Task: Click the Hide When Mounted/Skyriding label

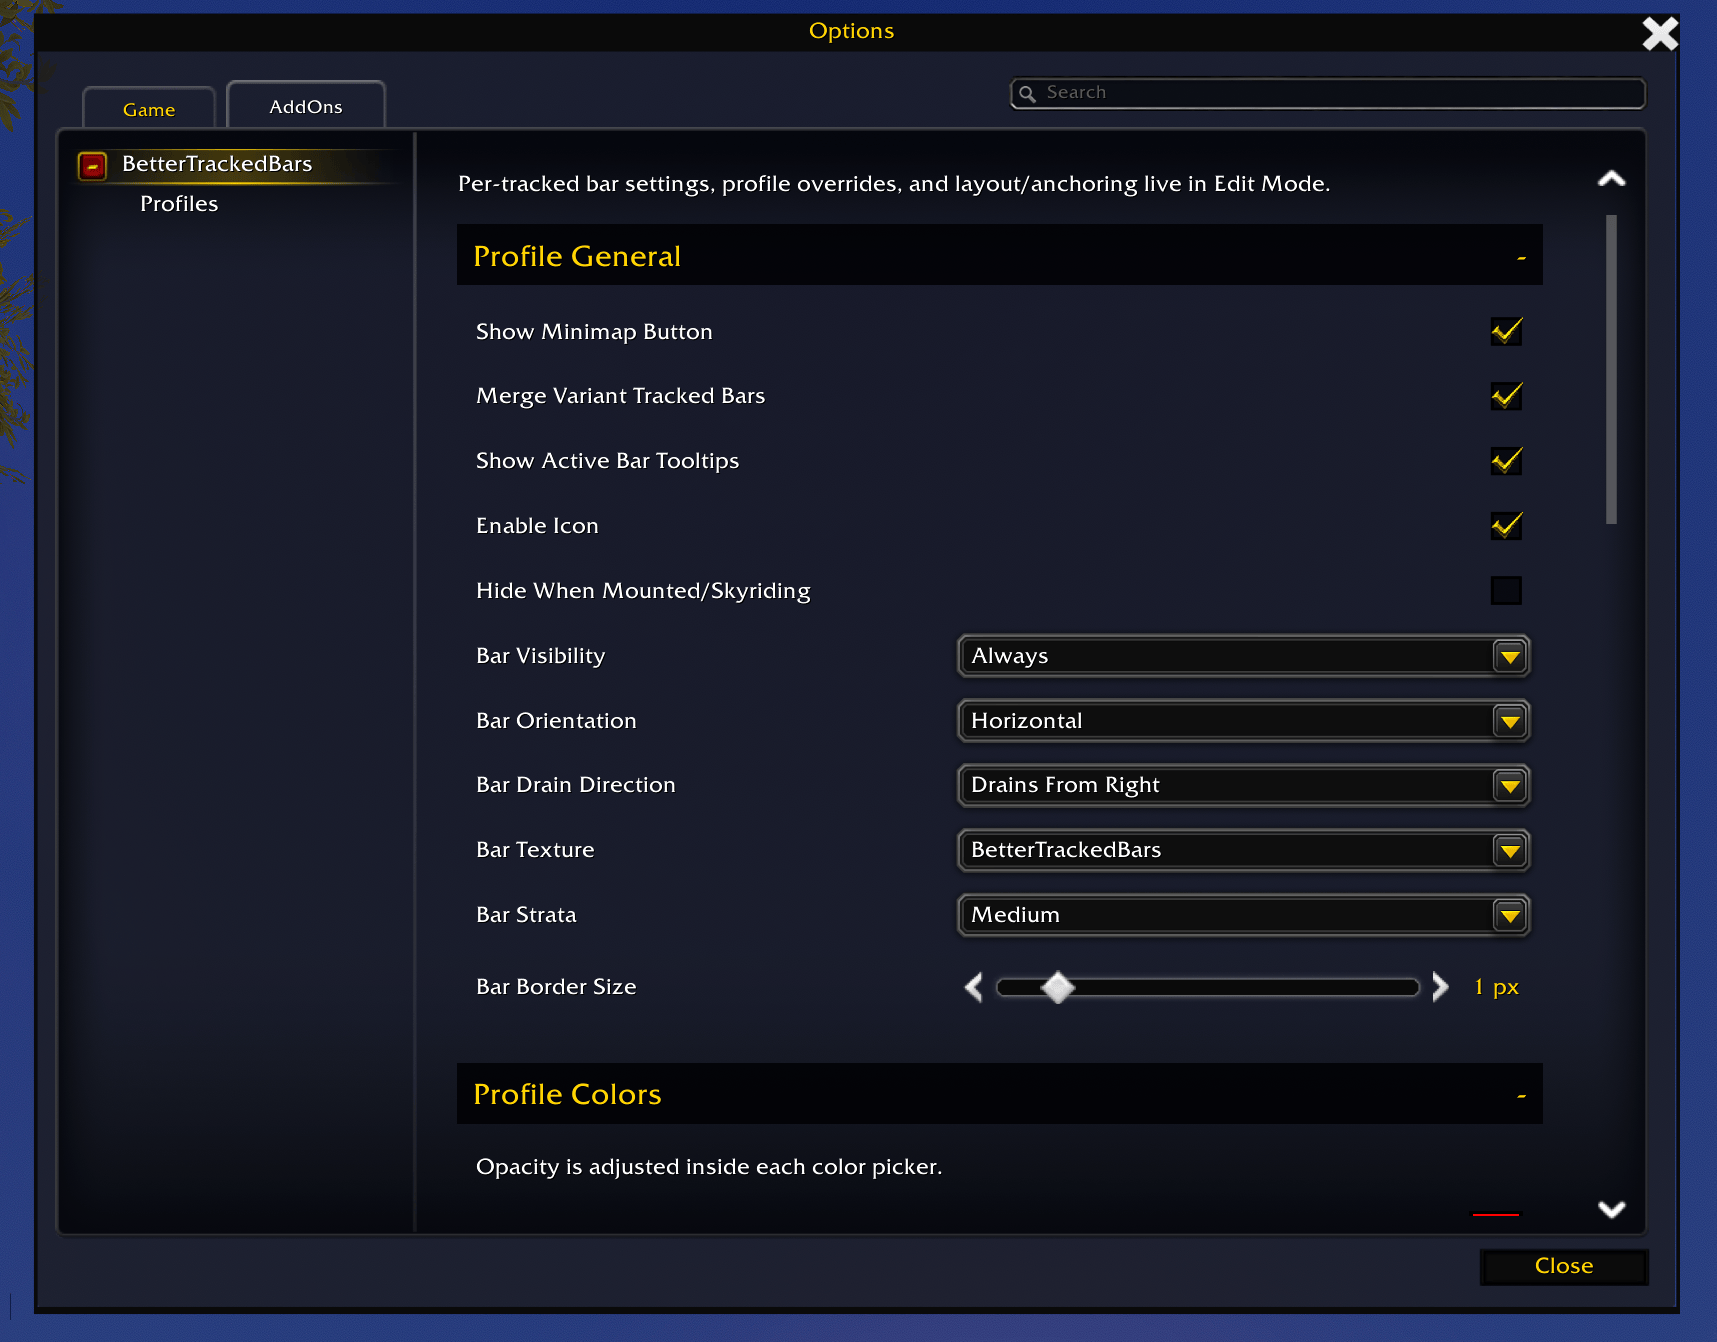Action: (x=643, y=591)
